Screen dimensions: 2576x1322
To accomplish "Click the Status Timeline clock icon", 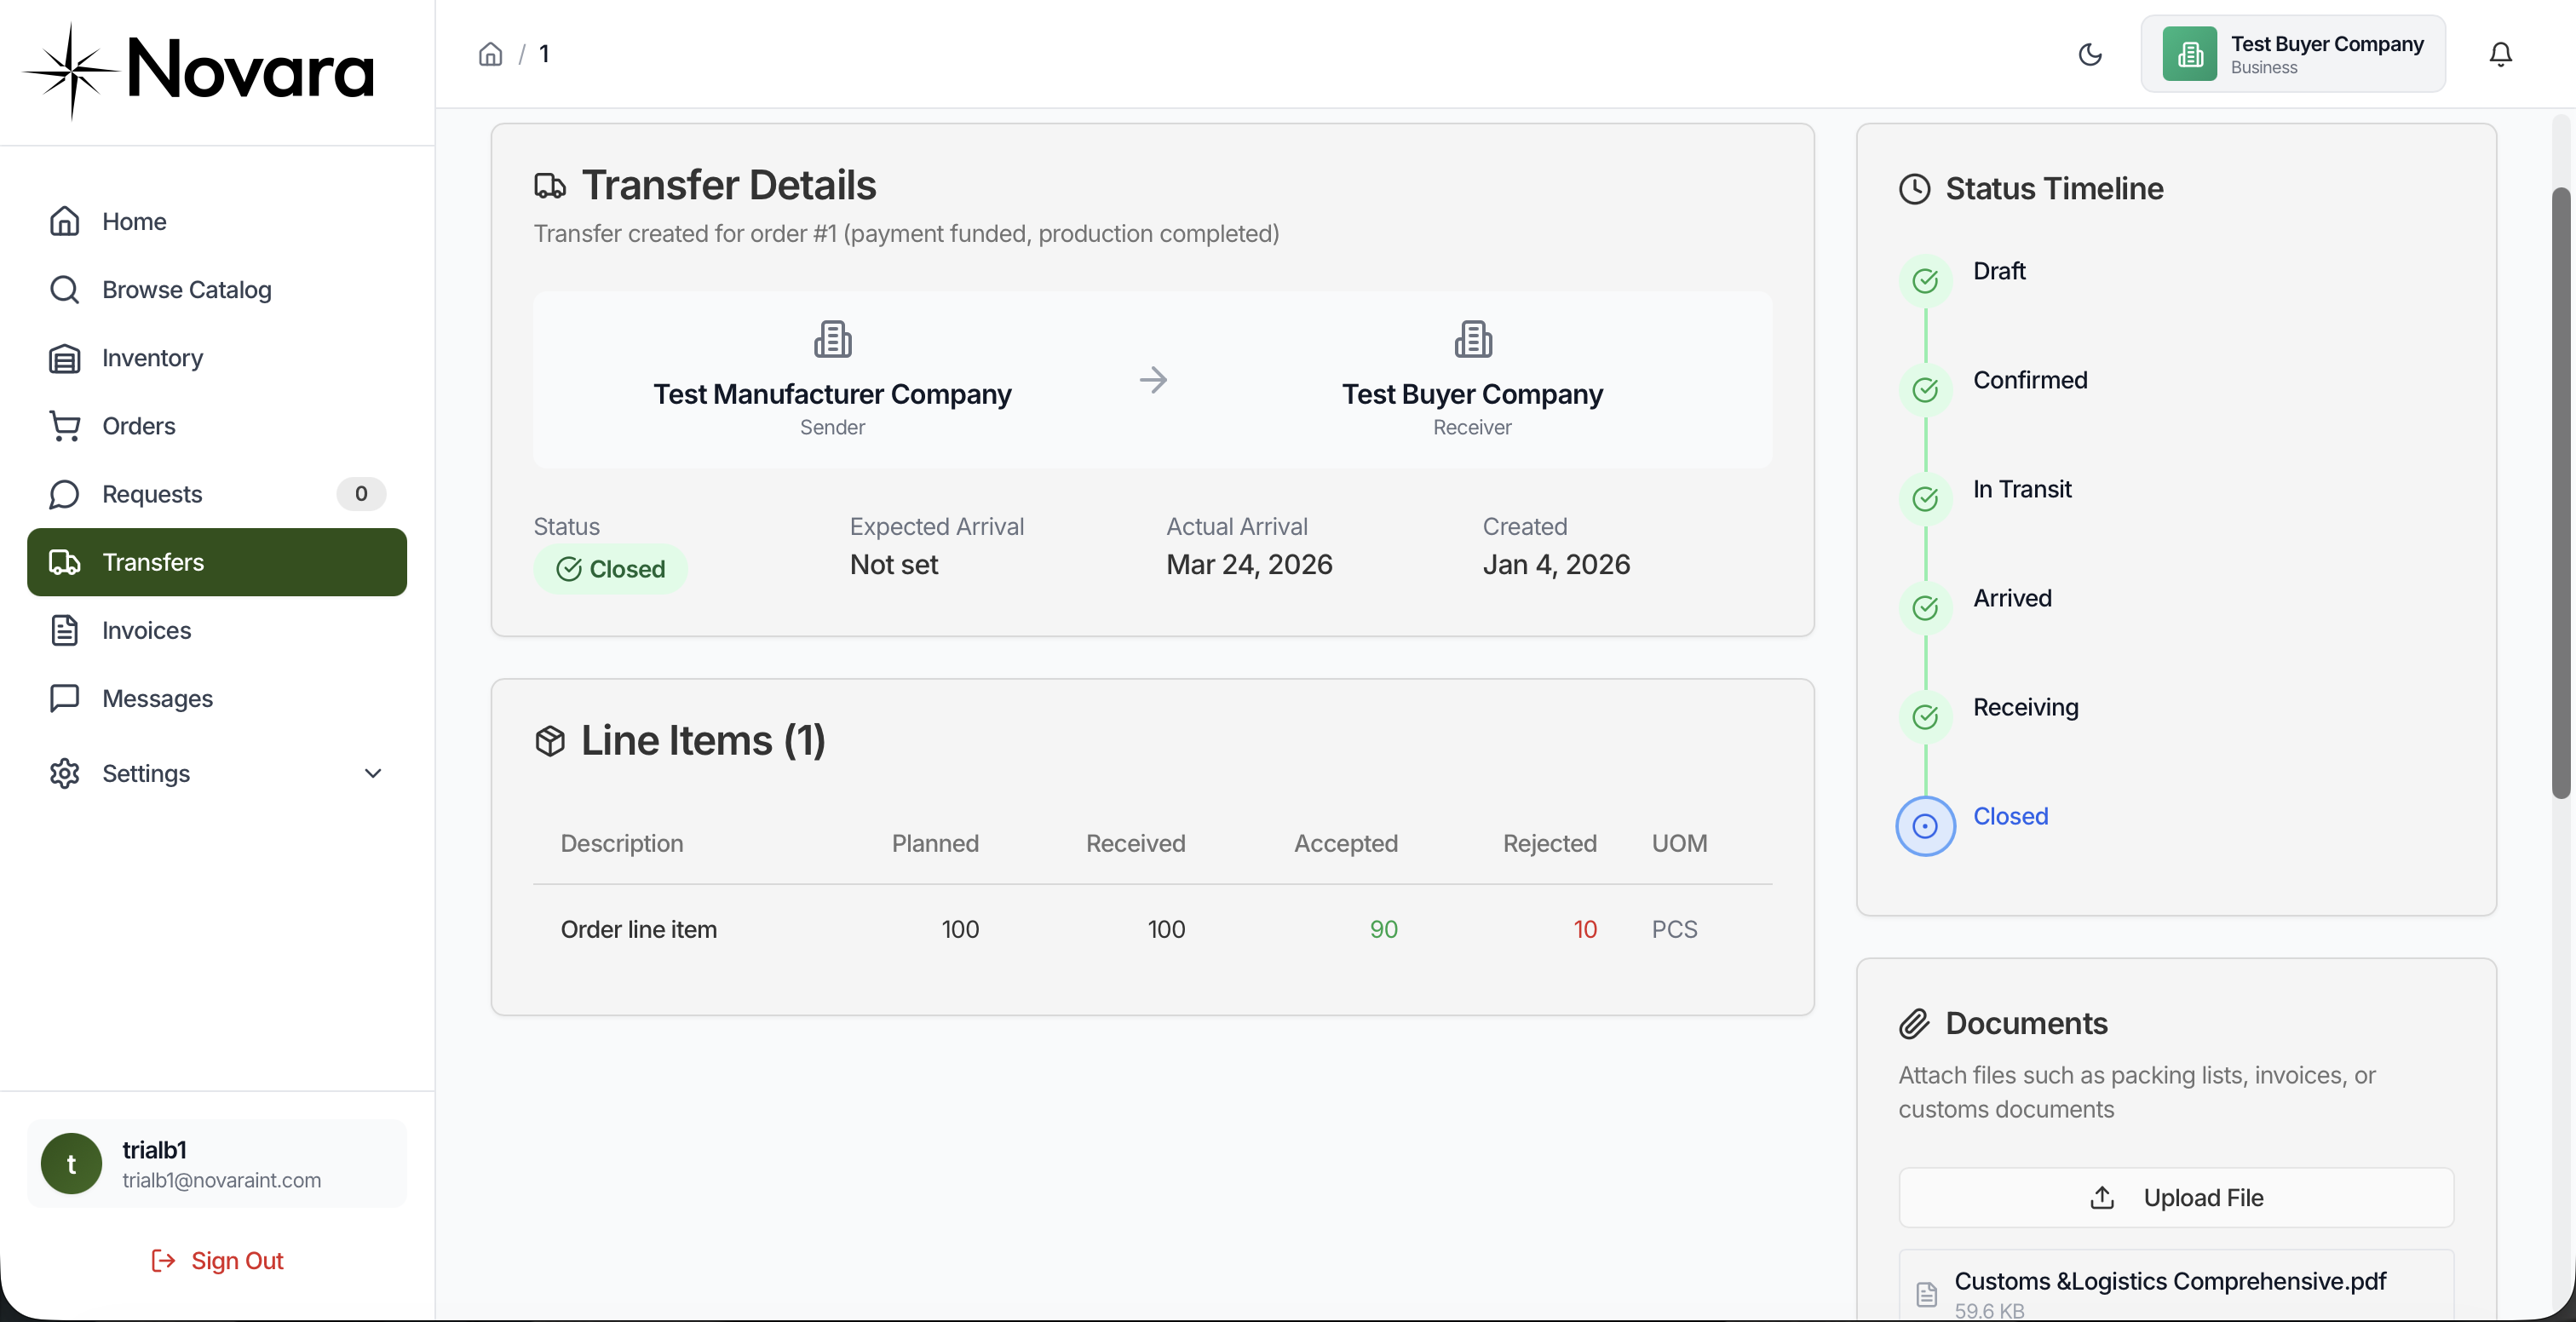I will [x=1914, y=189].
